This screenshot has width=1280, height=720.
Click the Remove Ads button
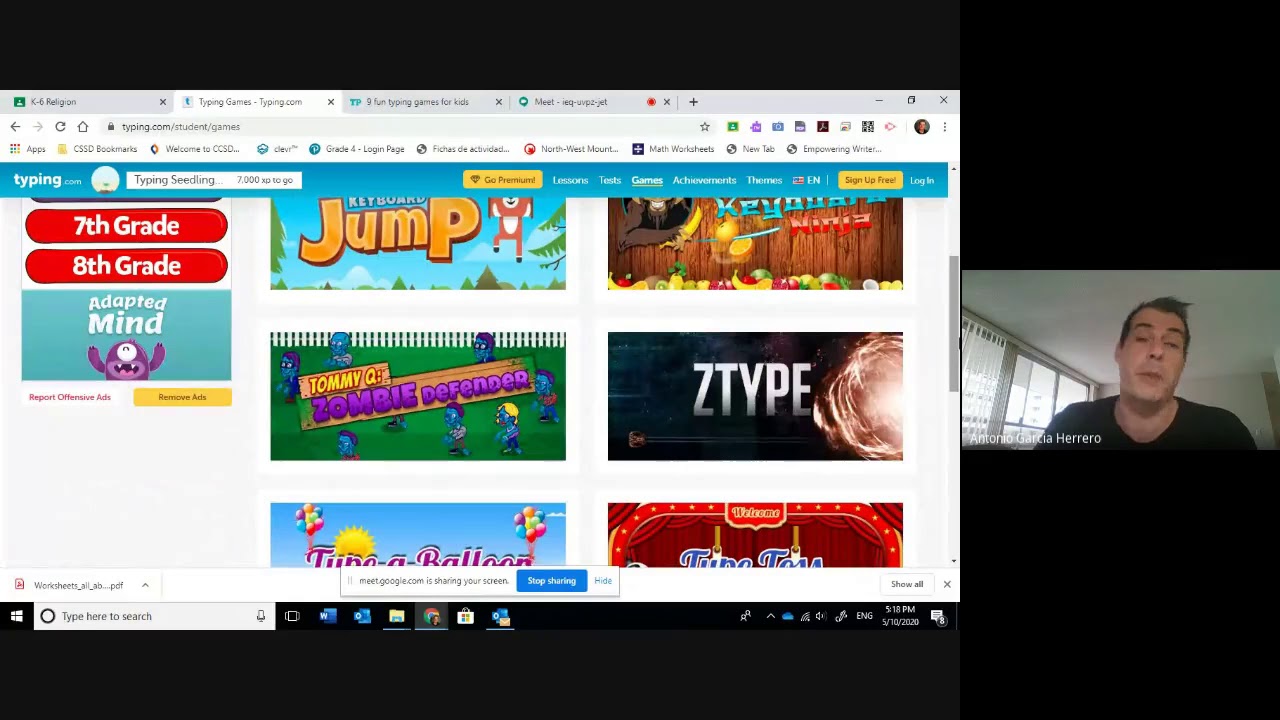(x=182, y=397)
